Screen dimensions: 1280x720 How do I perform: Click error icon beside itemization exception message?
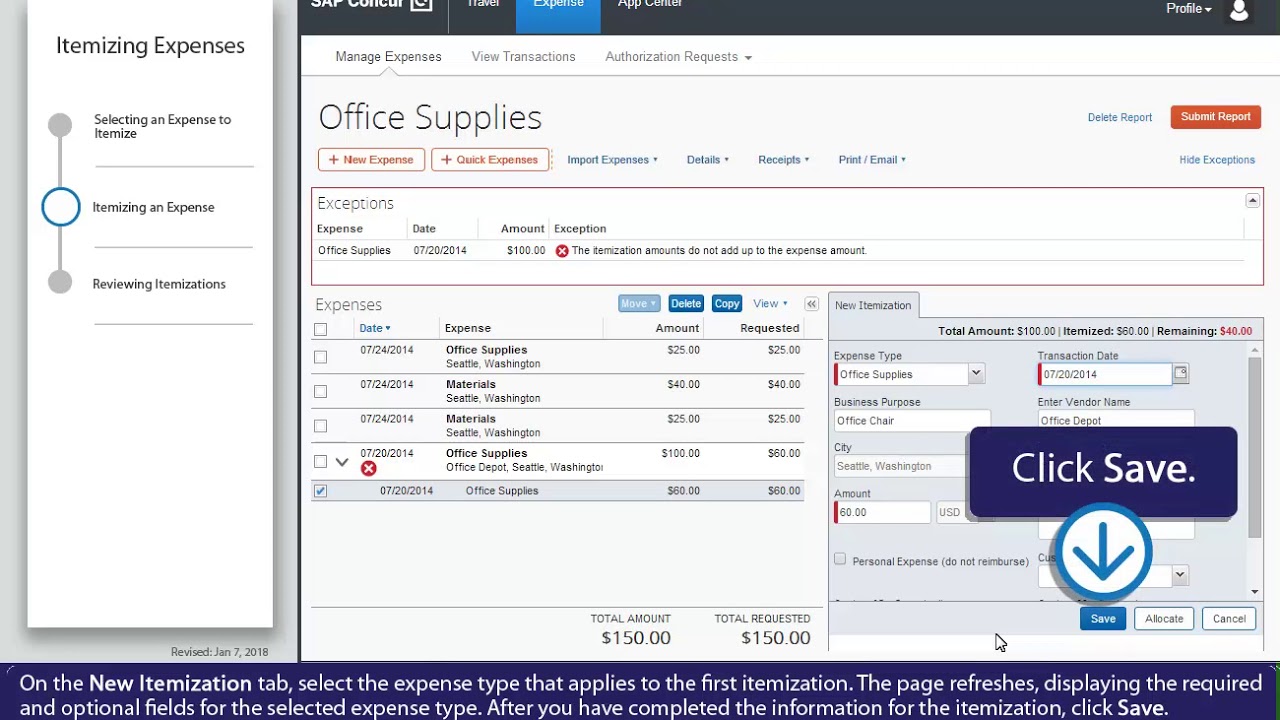click(x=562, y=251)
